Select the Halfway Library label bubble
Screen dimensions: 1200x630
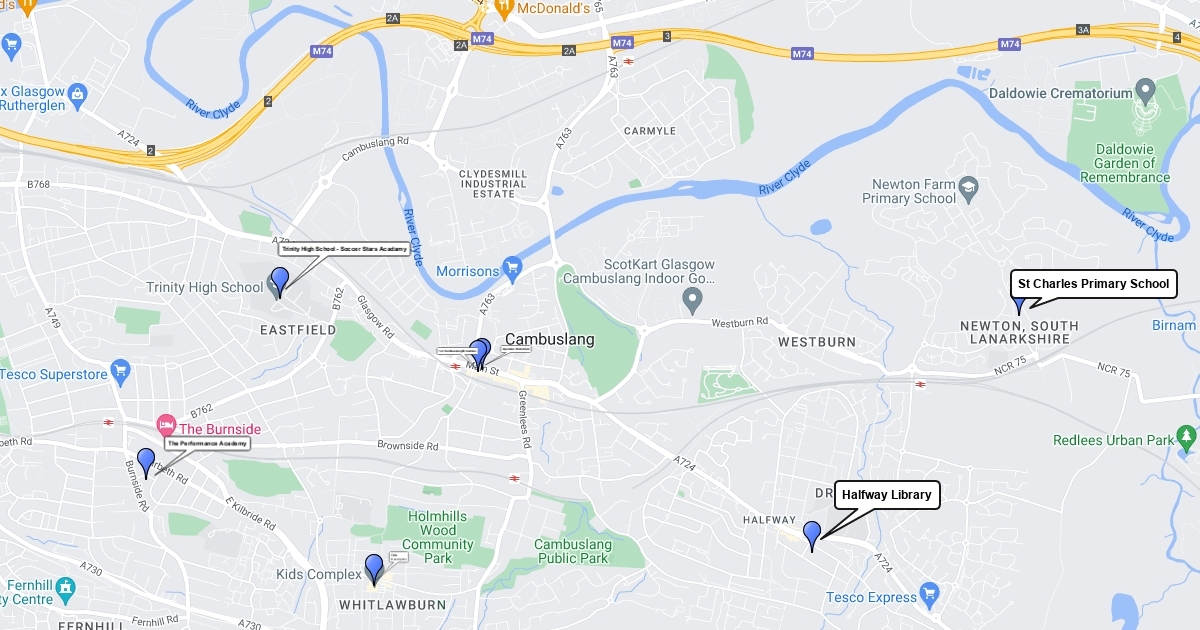[x=887, y=495]
